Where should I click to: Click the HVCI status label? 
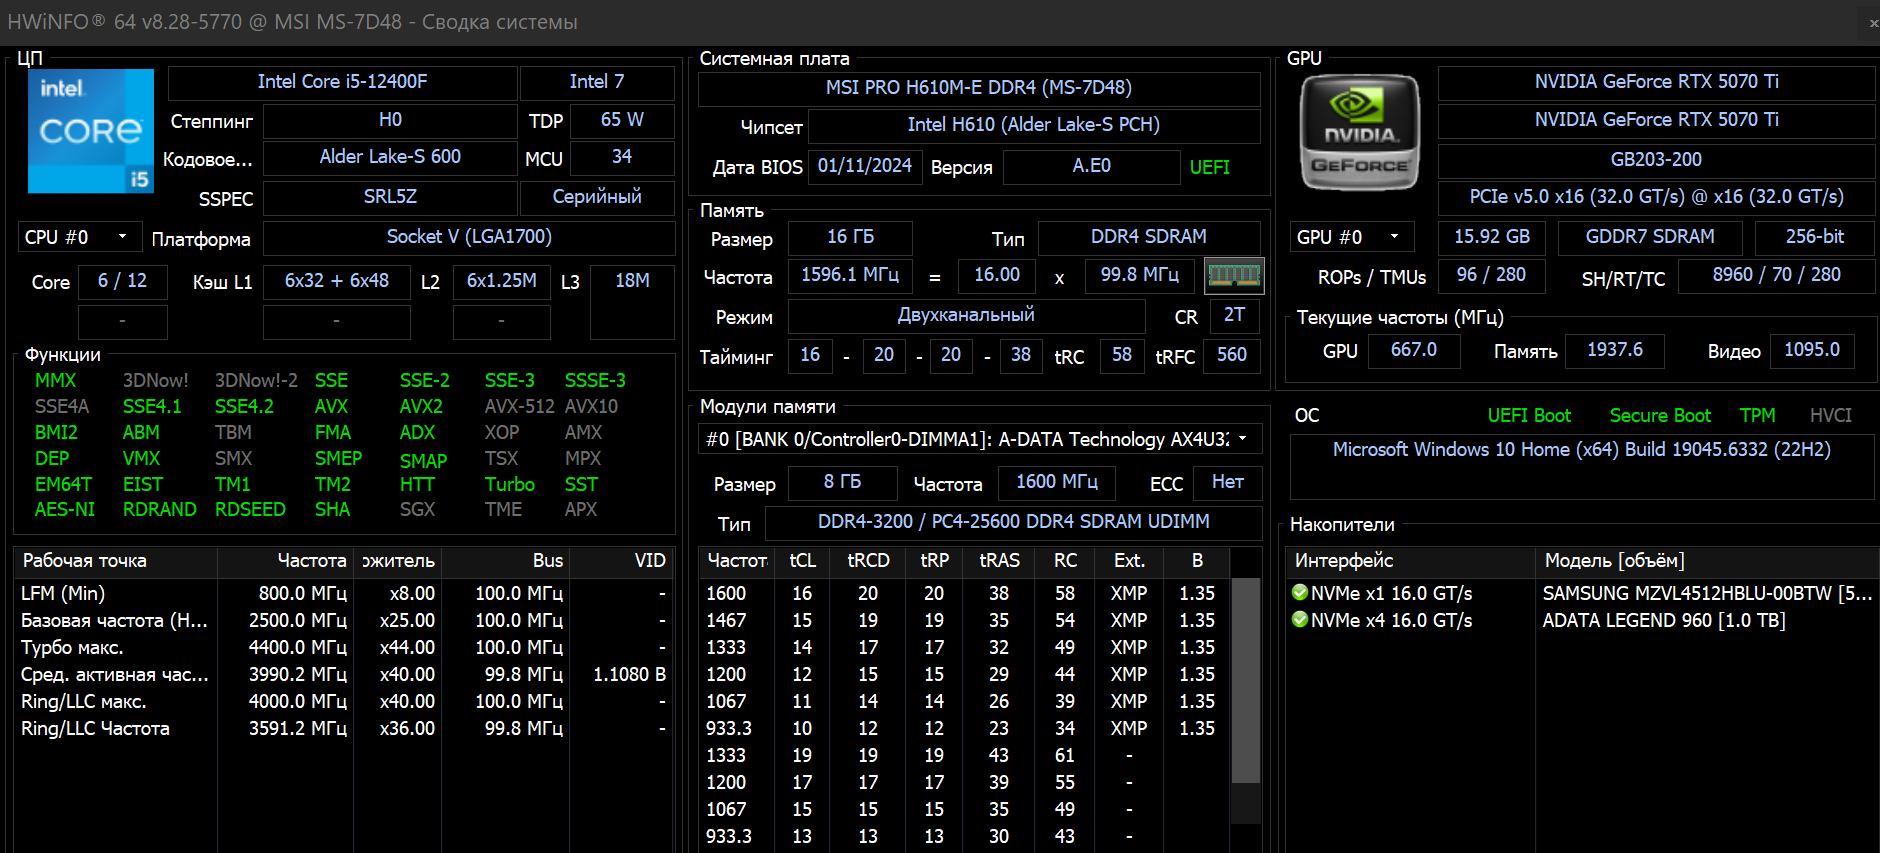click(x=1831, y=416)
